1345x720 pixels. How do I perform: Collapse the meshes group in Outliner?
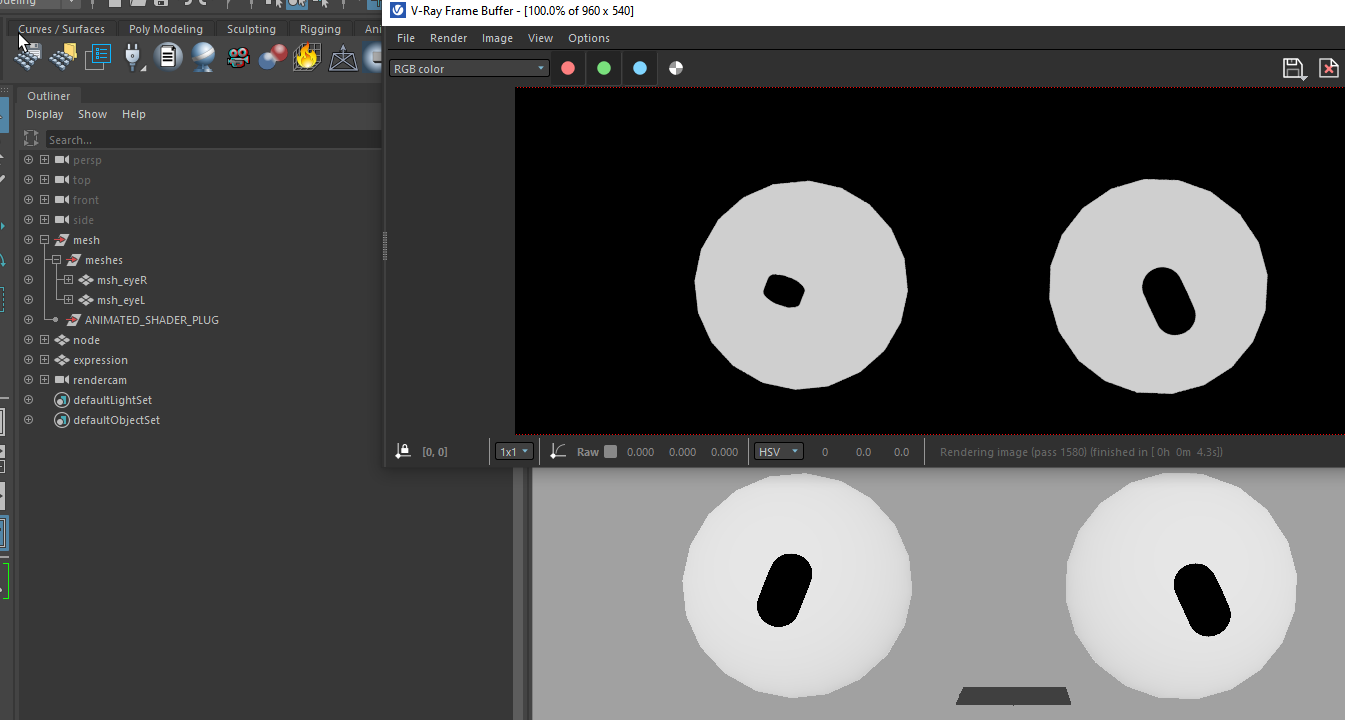click(x=56, y=260)
